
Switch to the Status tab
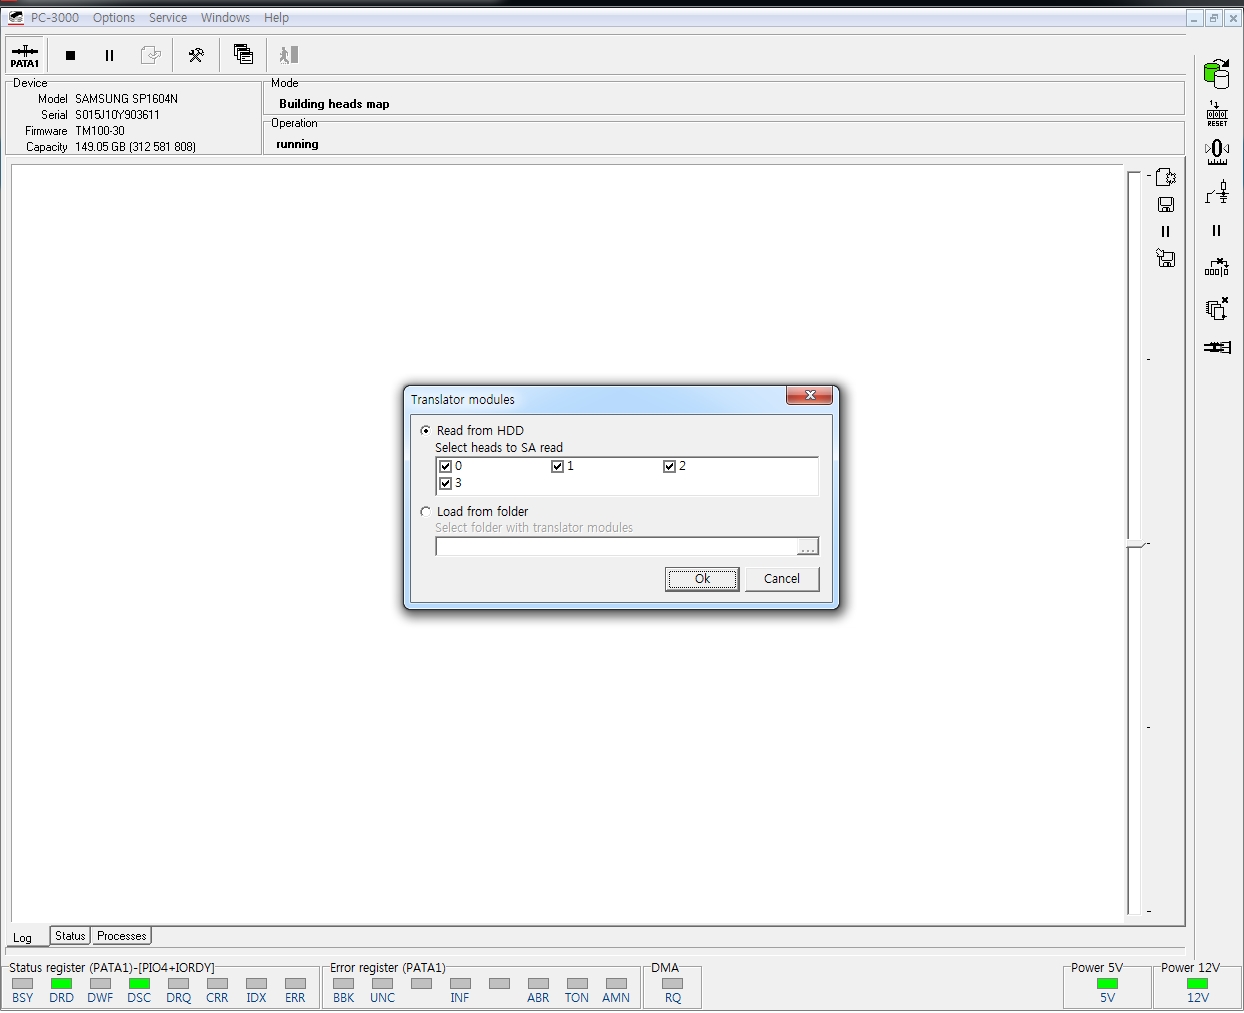click(x=70, y=936)
